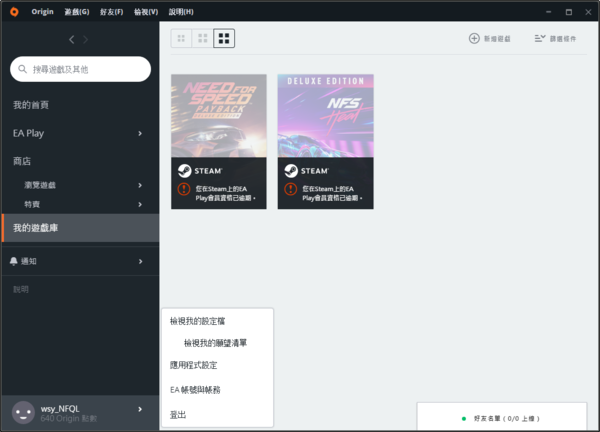This screenshot has width=600, height=432.
Task: Click the notification bell icon
Action: (x=14, y=261)
